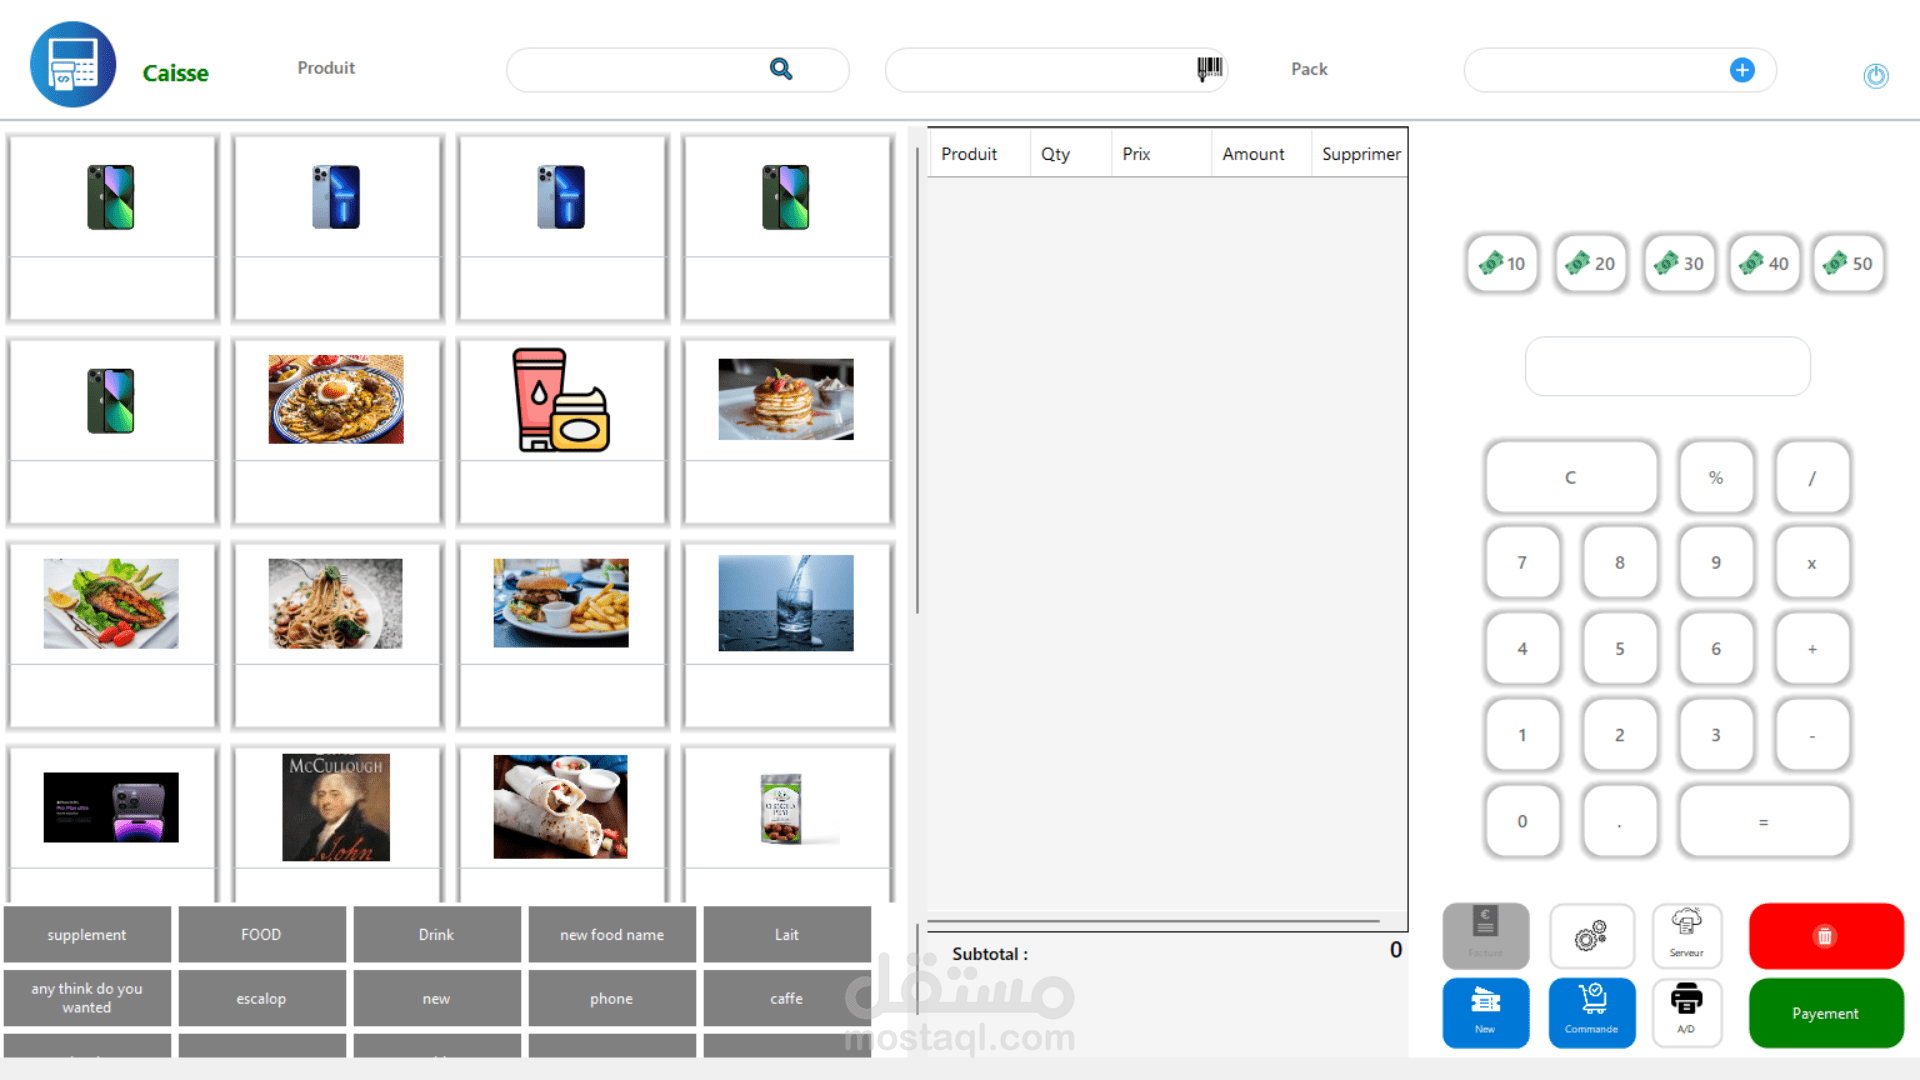Click the Commande cart icon button
The height and width of the screenshot is (1080, 1920).
1591,1011
